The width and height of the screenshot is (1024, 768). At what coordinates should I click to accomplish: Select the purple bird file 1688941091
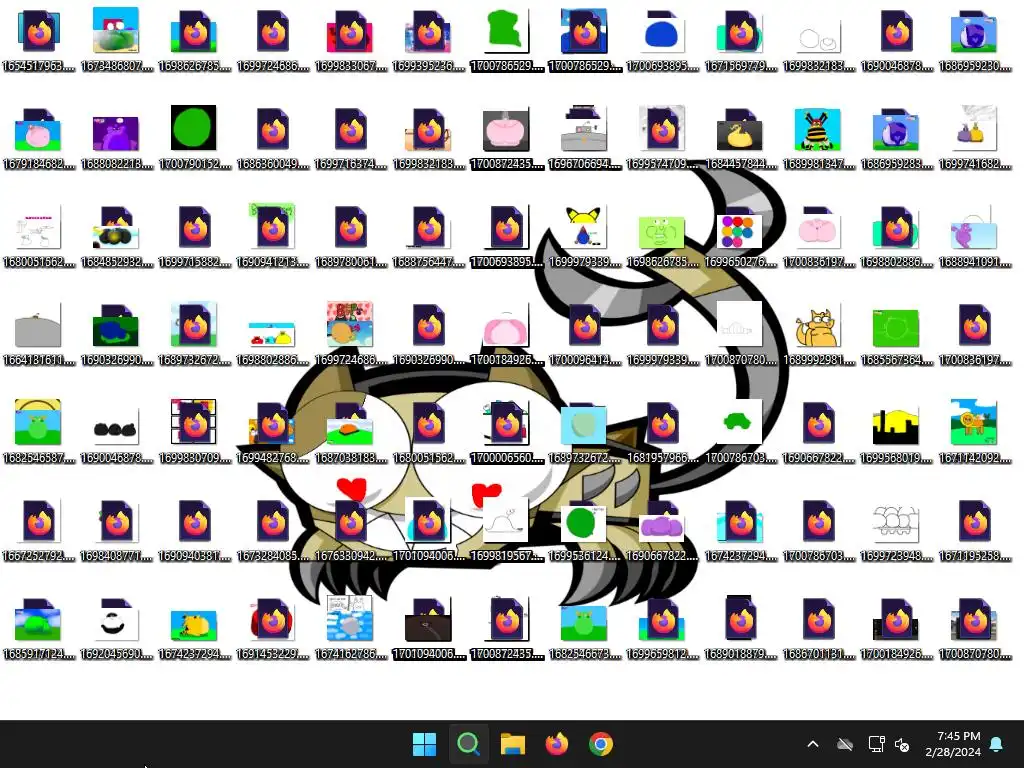[x=974, y=235]
